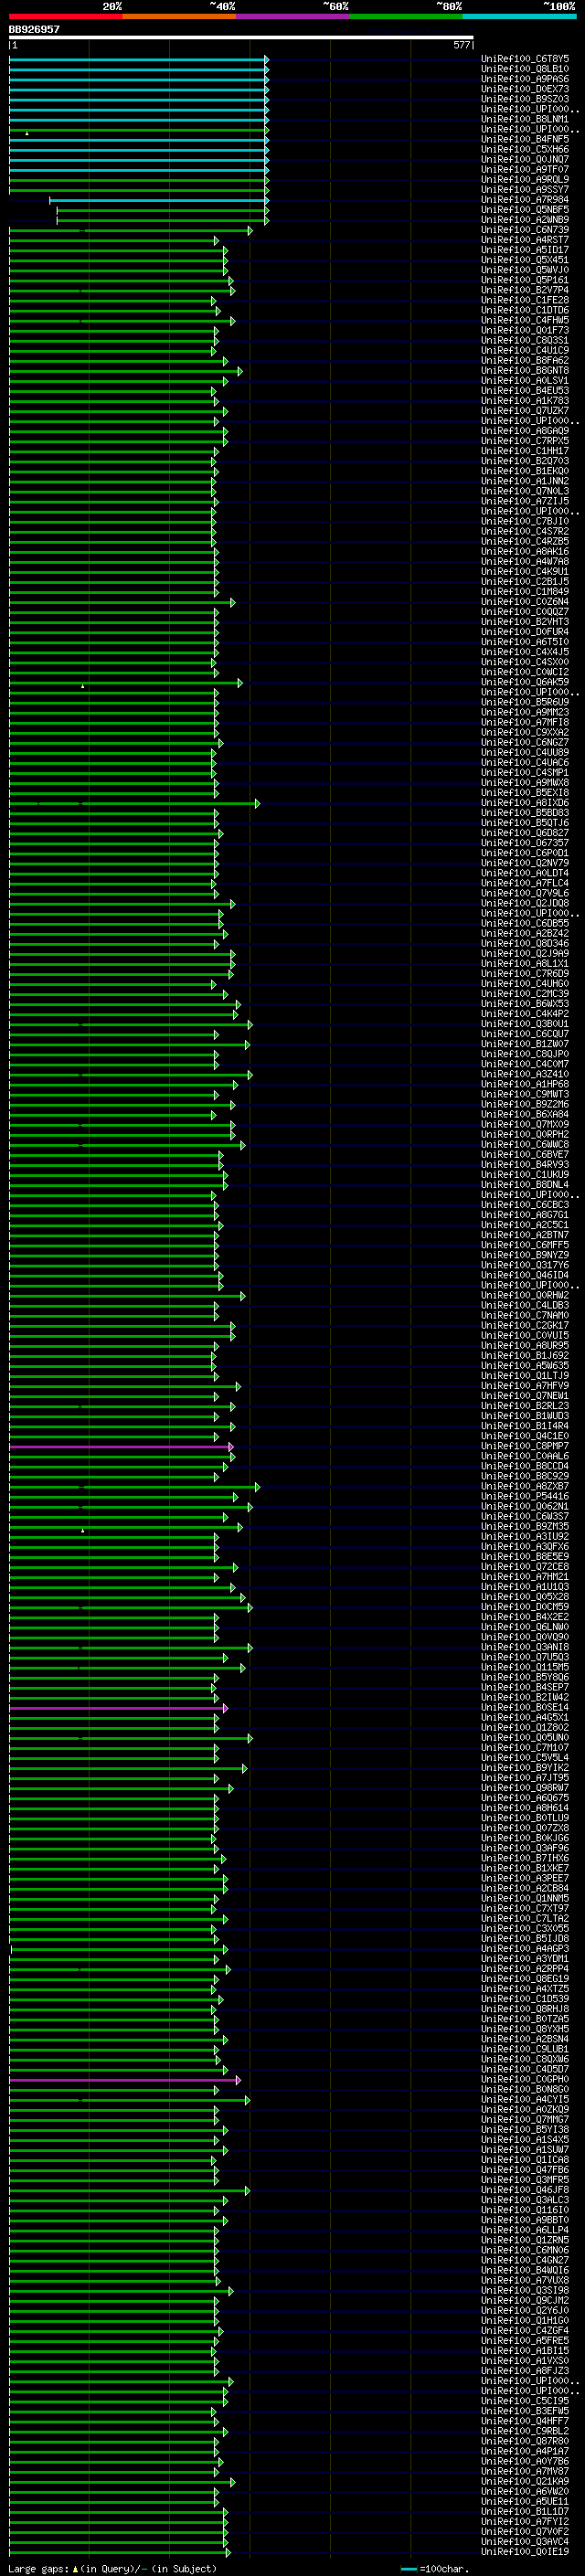This screenshot has width=585, height=2576.
Task: Select the label UniRef100_A4RST7
Action: click(525, 240)
